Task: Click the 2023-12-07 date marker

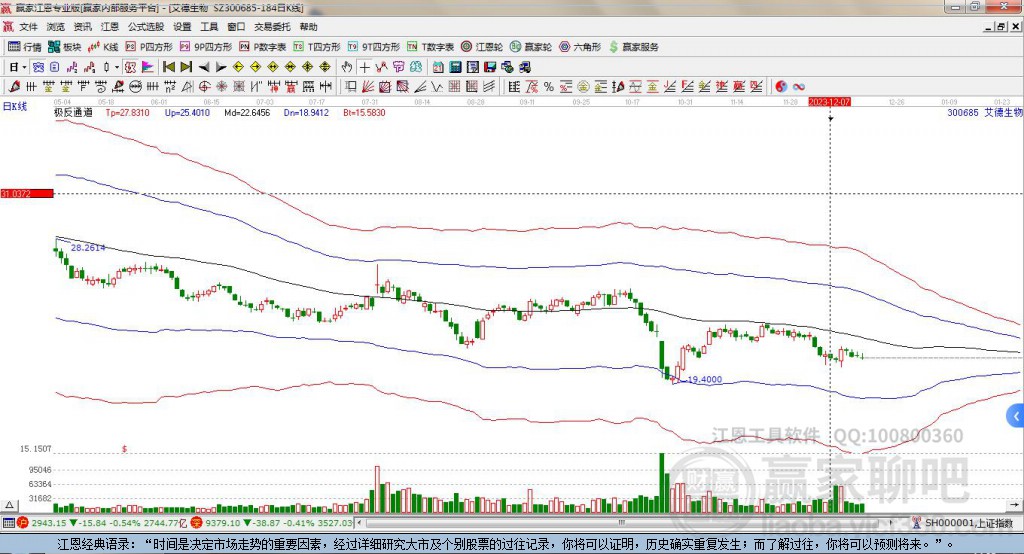Action: (x=829, y=103)
